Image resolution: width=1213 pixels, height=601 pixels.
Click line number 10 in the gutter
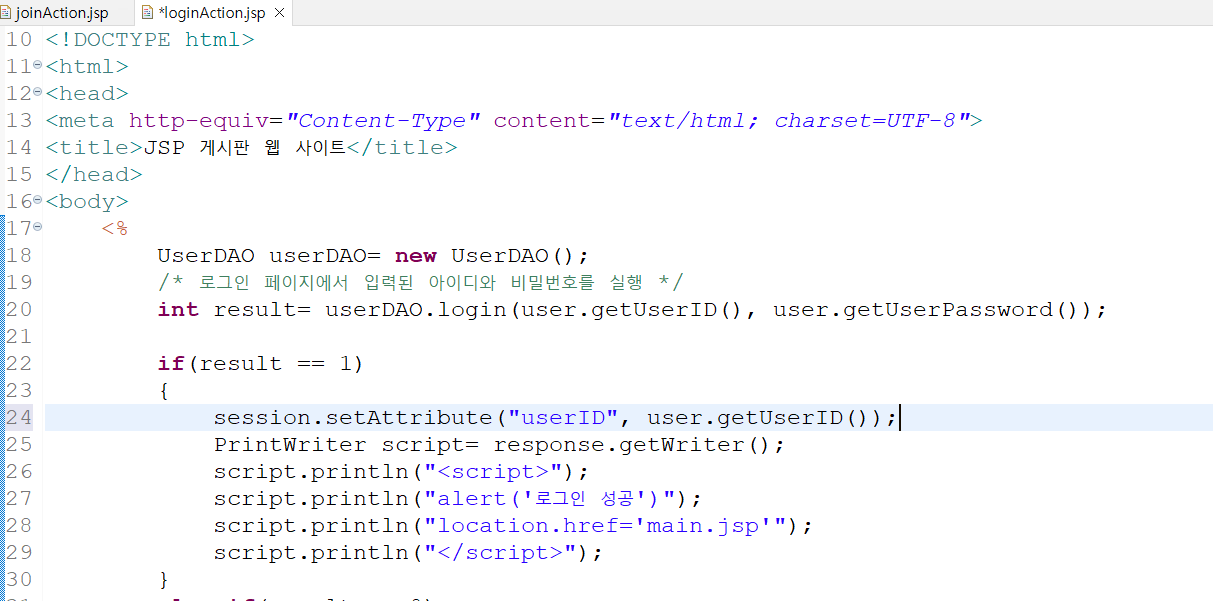(19, 40)
